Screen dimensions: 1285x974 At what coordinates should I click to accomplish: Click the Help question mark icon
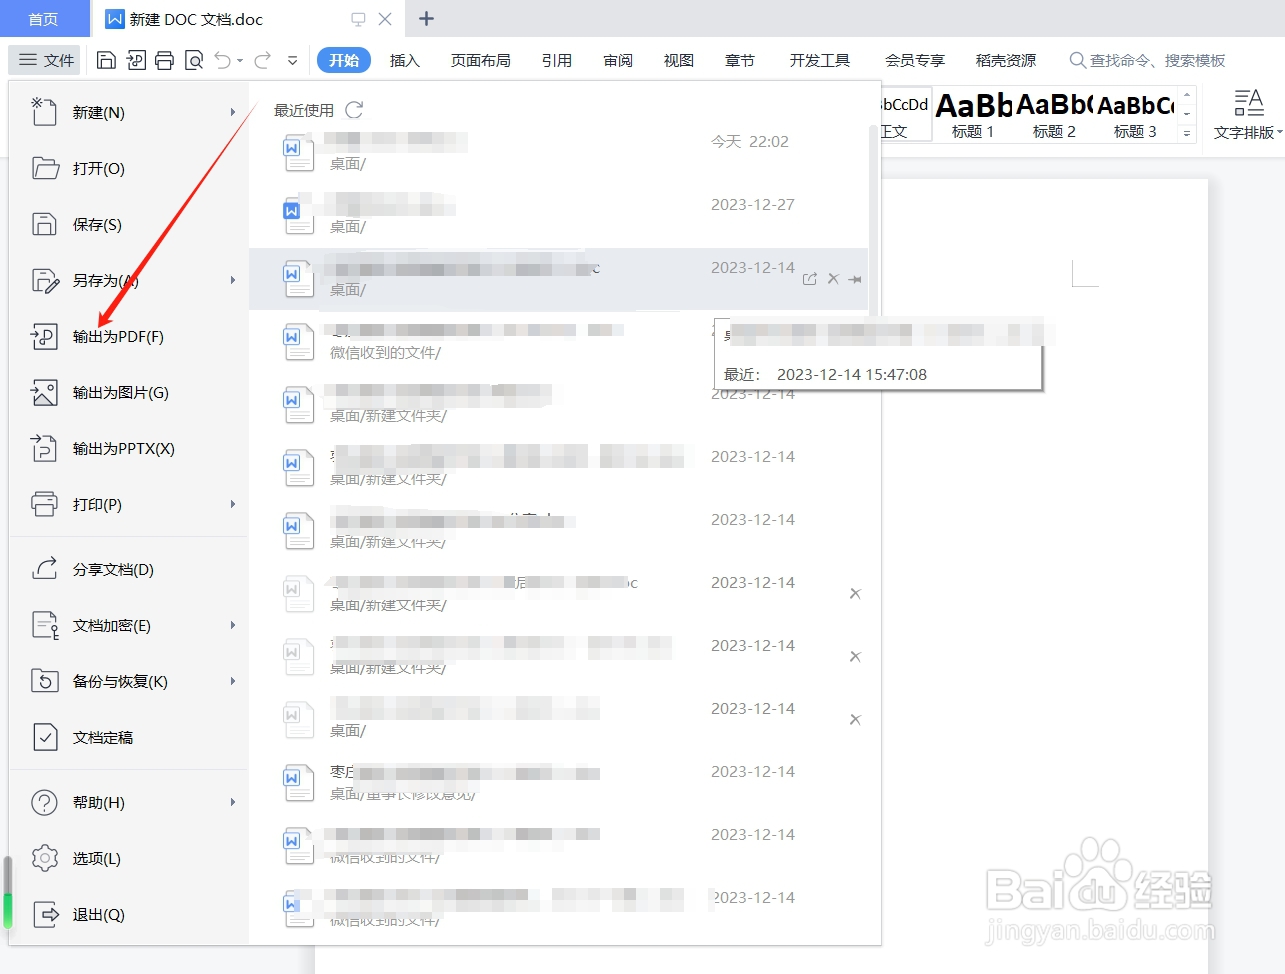pyautogui.click(x=44, y=802)
